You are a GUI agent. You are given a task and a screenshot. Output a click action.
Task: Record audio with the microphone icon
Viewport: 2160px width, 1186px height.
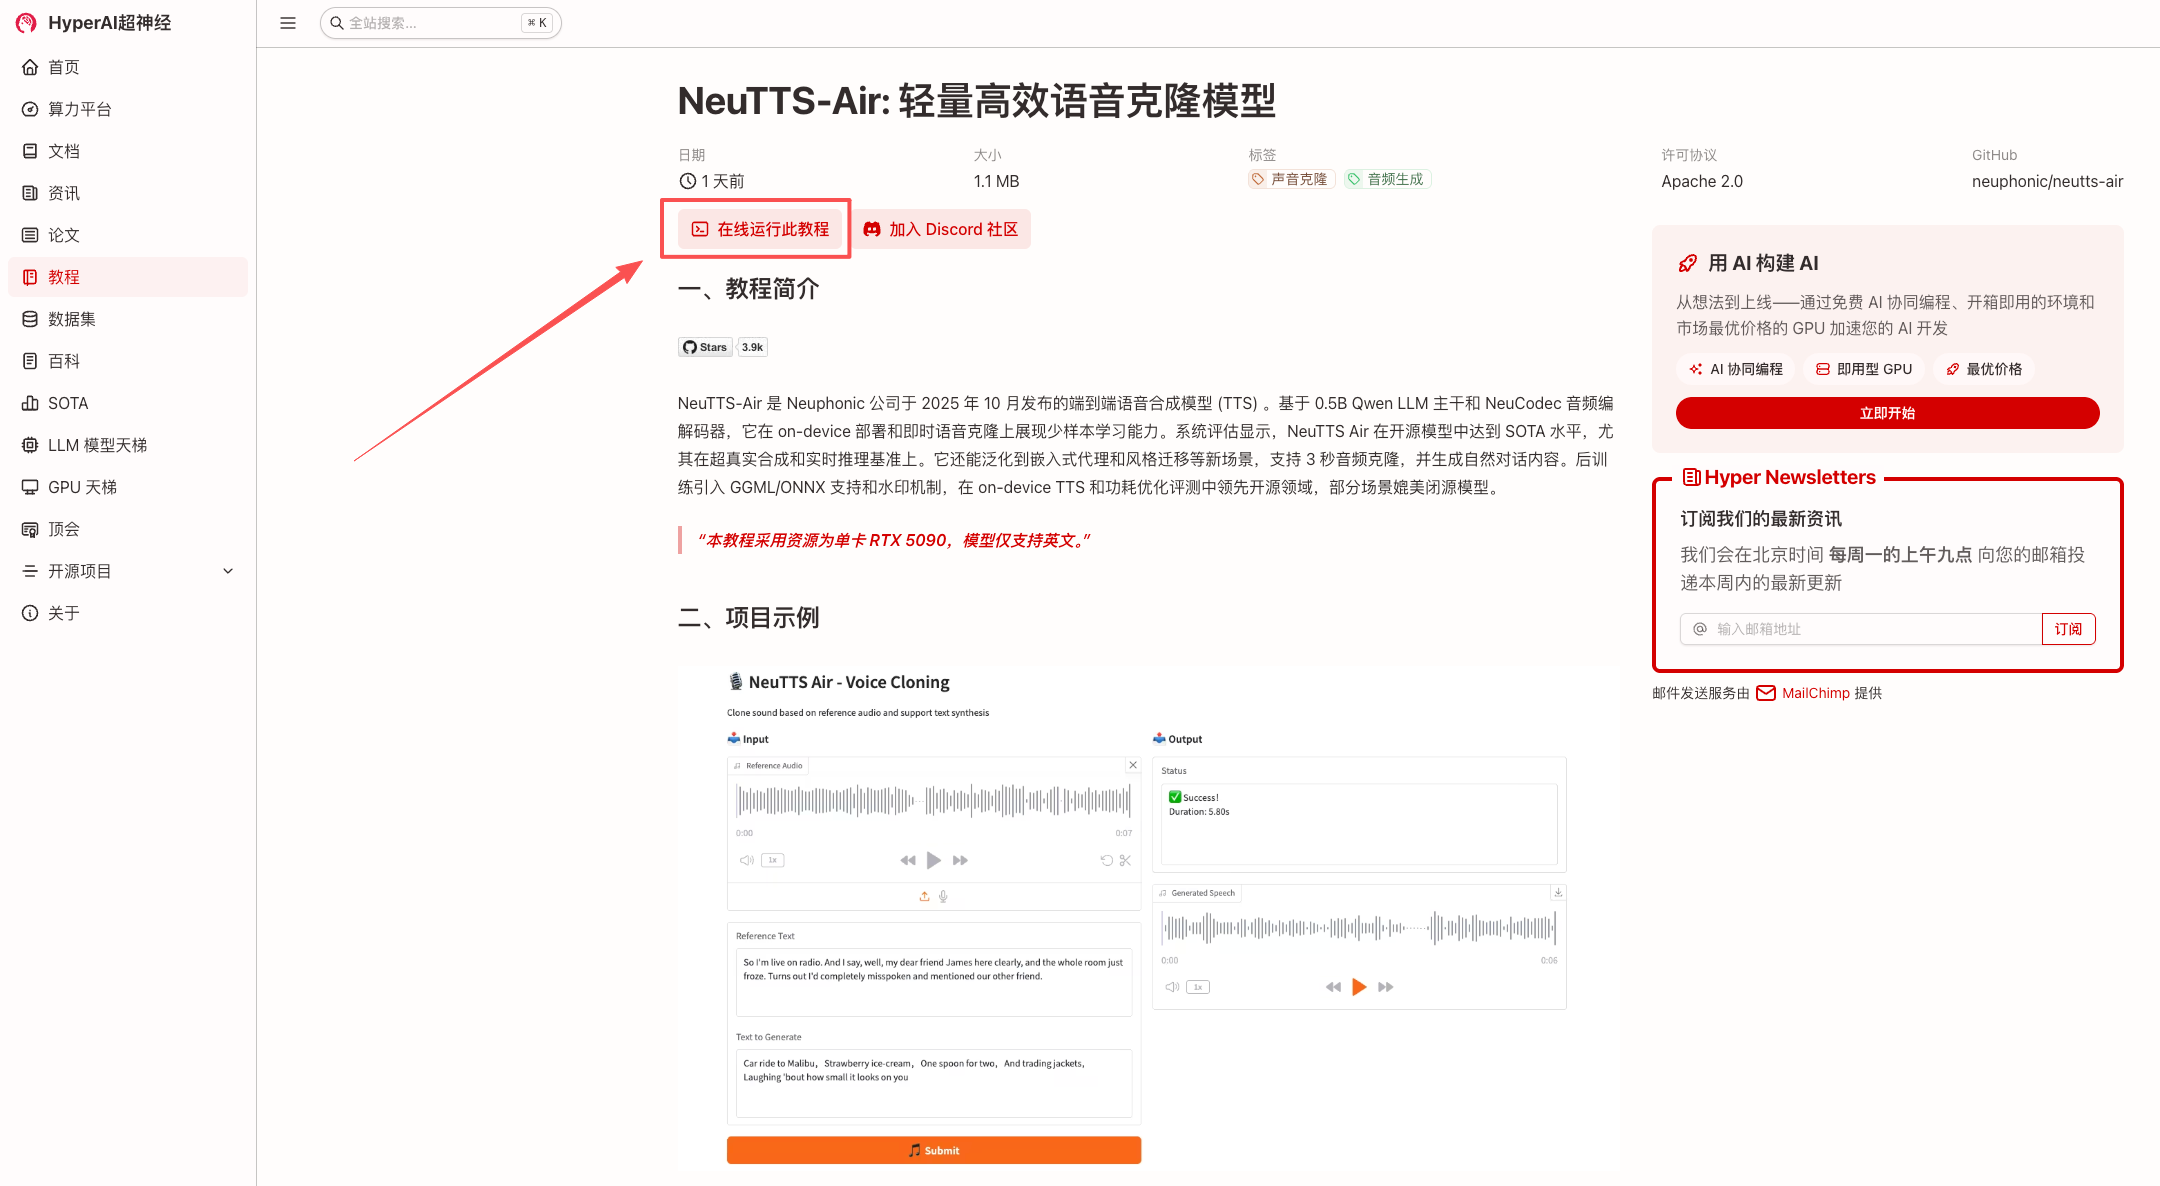point(942,896)
